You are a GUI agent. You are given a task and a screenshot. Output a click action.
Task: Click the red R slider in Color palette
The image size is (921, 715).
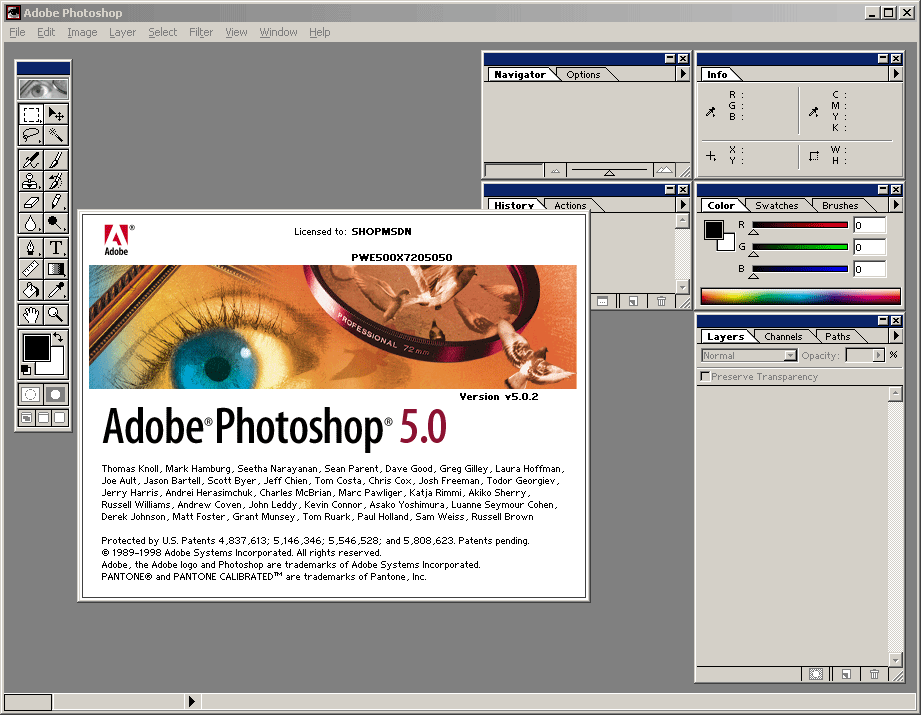(x=800, y=225)
